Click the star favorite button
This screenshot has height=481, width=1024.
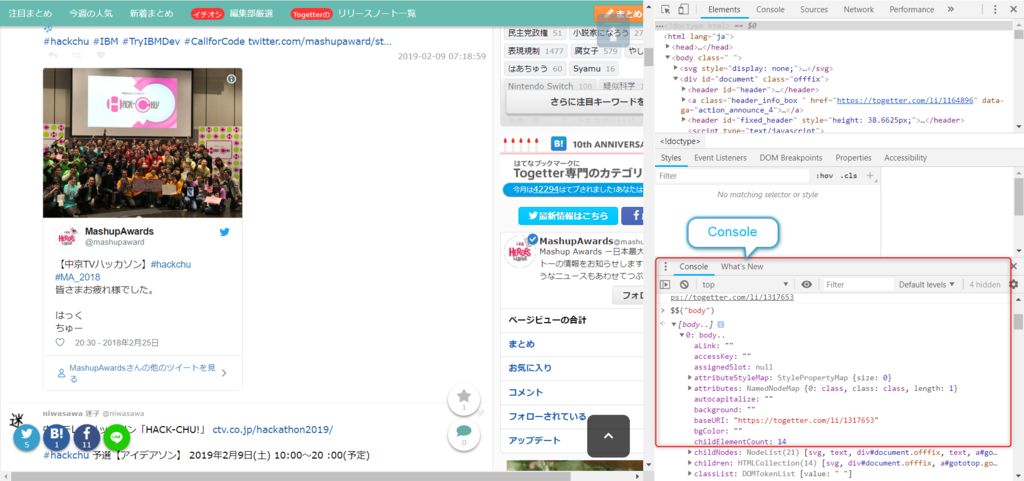click(464, 399)
